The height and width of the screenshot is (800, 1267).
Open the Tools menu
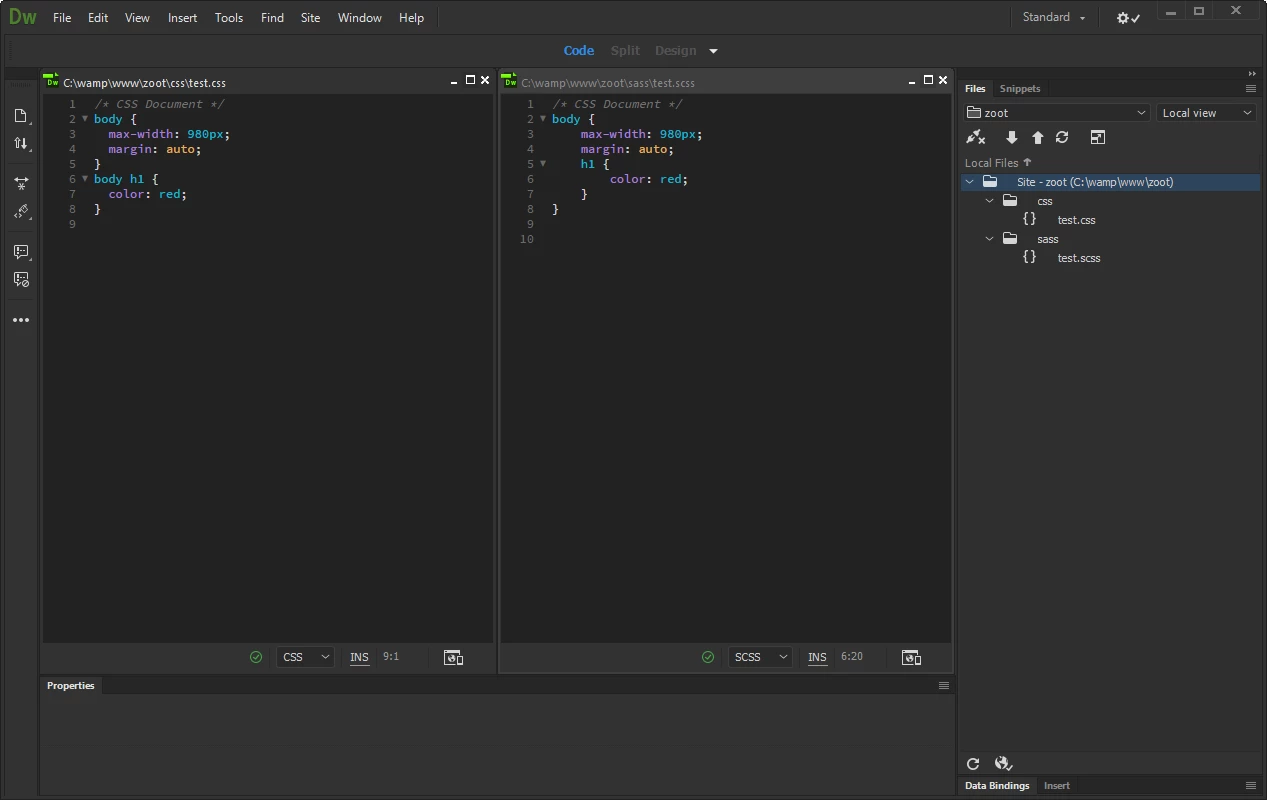229,18
